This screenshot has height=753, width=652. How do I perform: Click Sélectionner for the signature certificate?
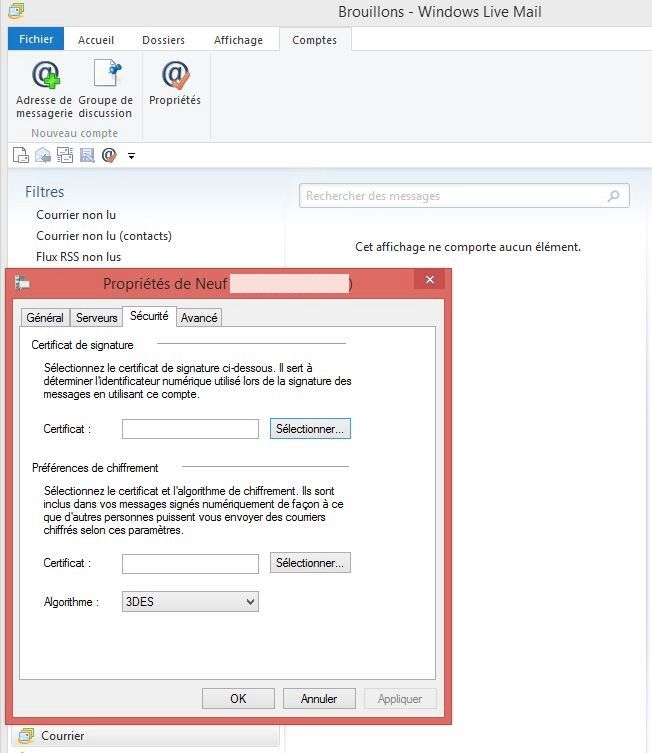point(310,428)
